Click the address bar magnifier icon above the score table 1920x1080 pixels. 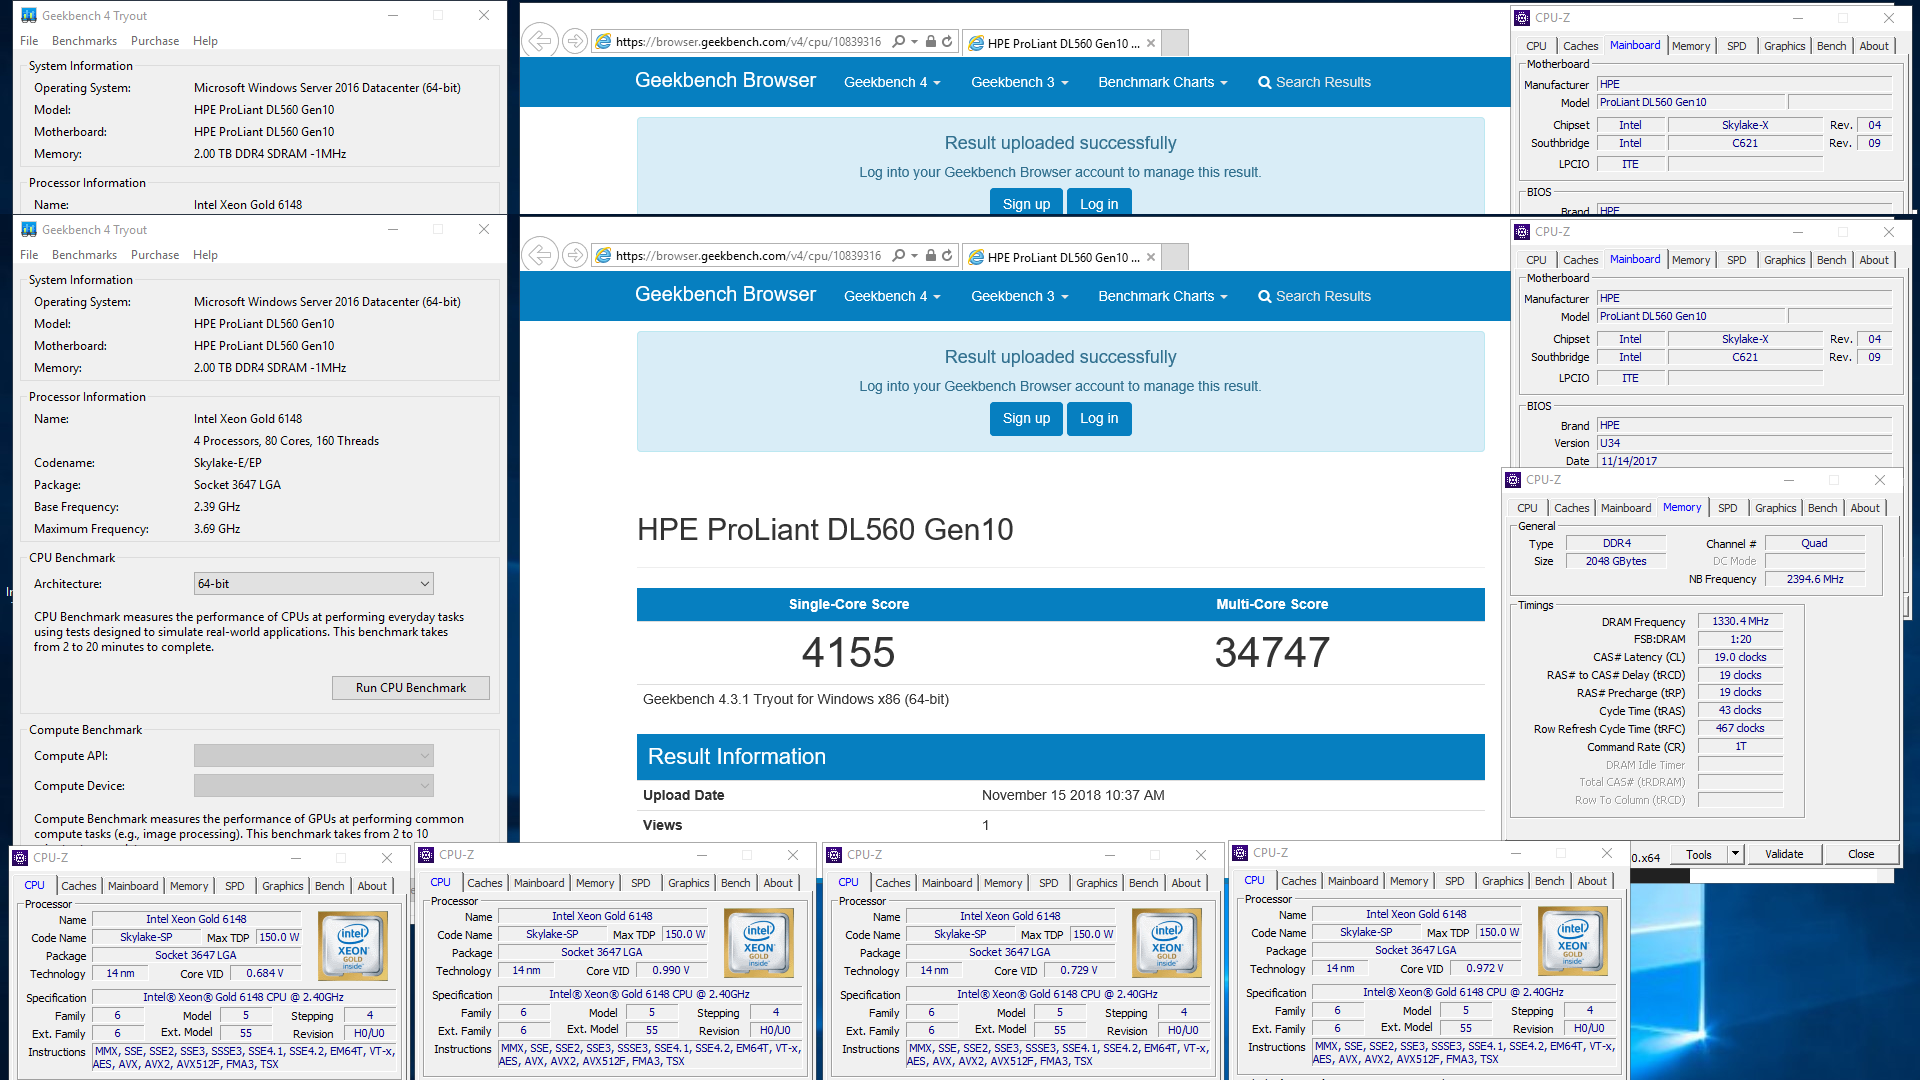pyautogui.click(x=898, y=255)
